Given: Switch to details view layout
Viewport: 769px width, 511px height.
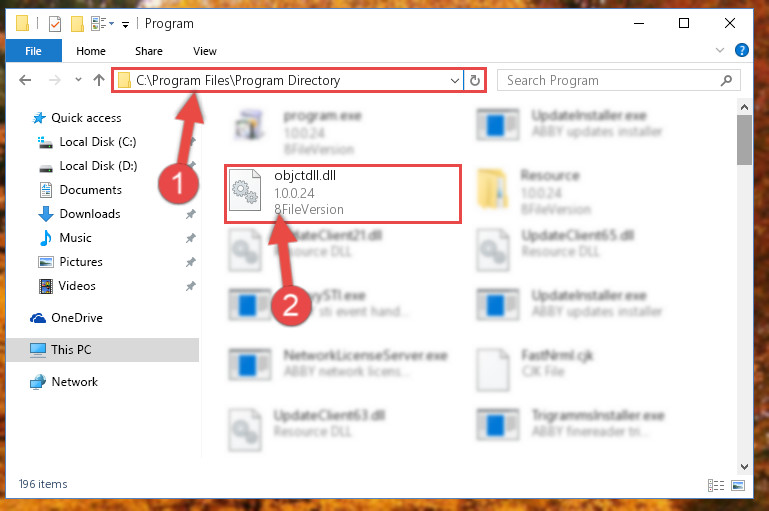Looking at the screenshot, I should (716, 485).
